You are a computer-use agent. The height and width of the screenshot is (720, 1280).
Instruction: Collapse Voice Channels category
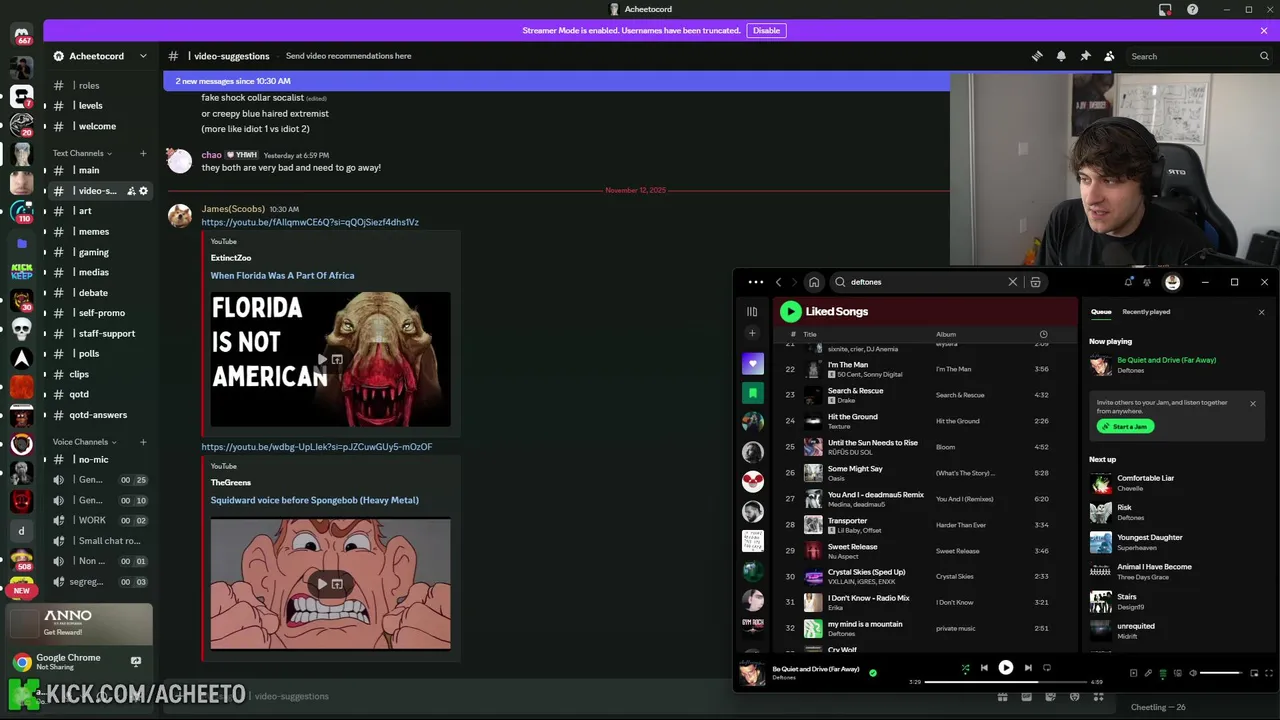click(85, 442)
